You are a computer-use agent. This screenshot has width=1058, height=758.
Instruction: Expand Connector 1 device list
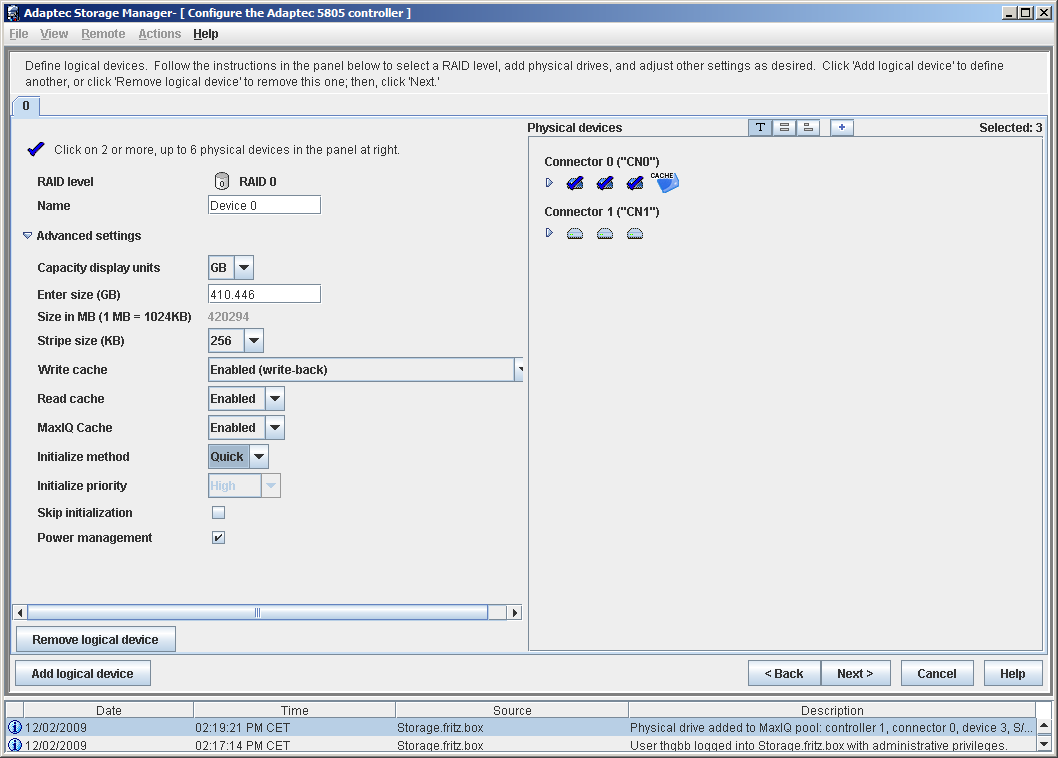pos(549,233)
